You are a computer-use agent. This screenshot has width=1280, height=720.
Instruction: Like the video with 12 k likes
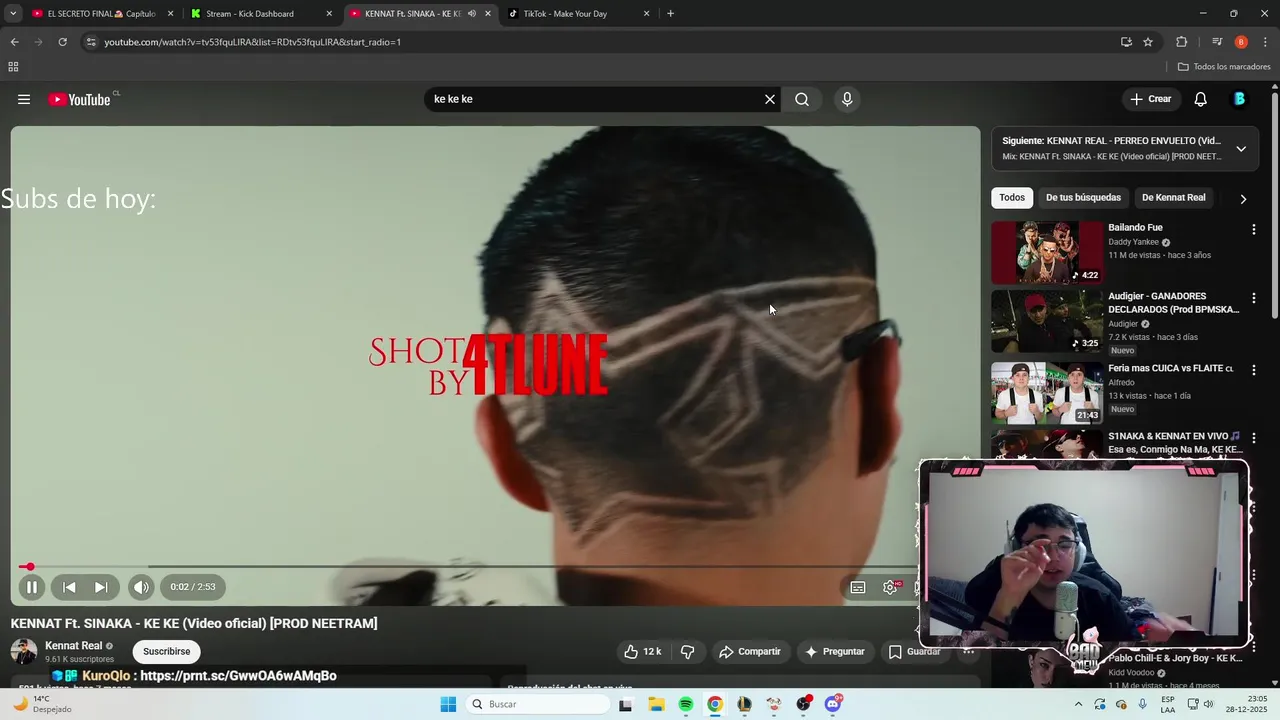(643, 651)
